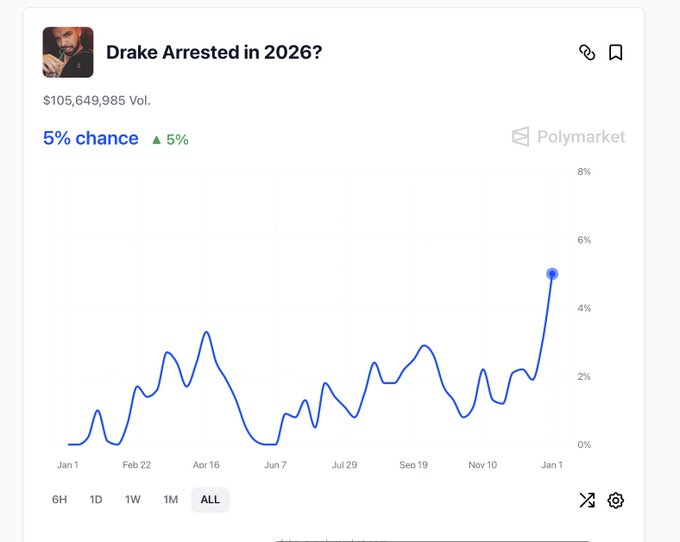Click the Apr 16 date axis label
Image resolution: width=680 pixels, height=542 pixels.
pos(207,465)
